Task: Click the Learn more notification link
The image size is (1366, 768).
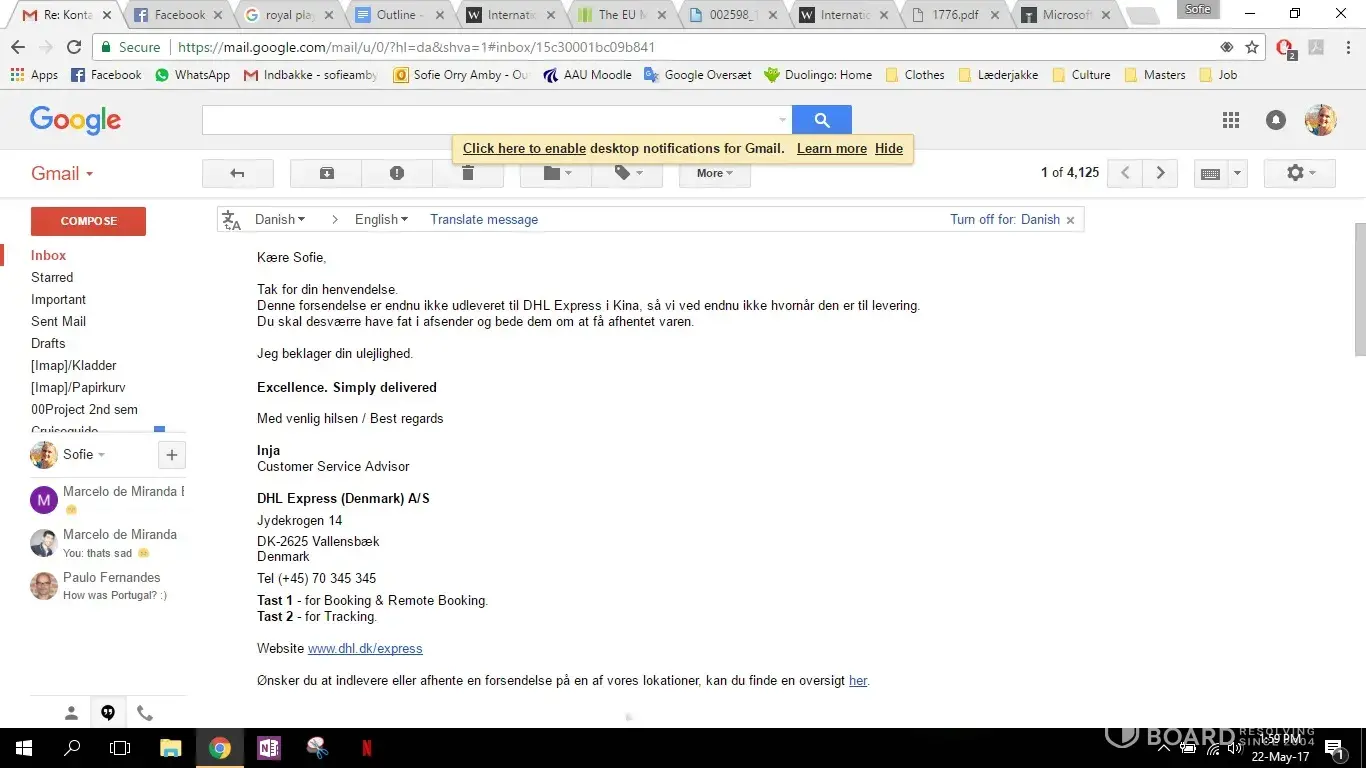Action: (x=832, y=148)
